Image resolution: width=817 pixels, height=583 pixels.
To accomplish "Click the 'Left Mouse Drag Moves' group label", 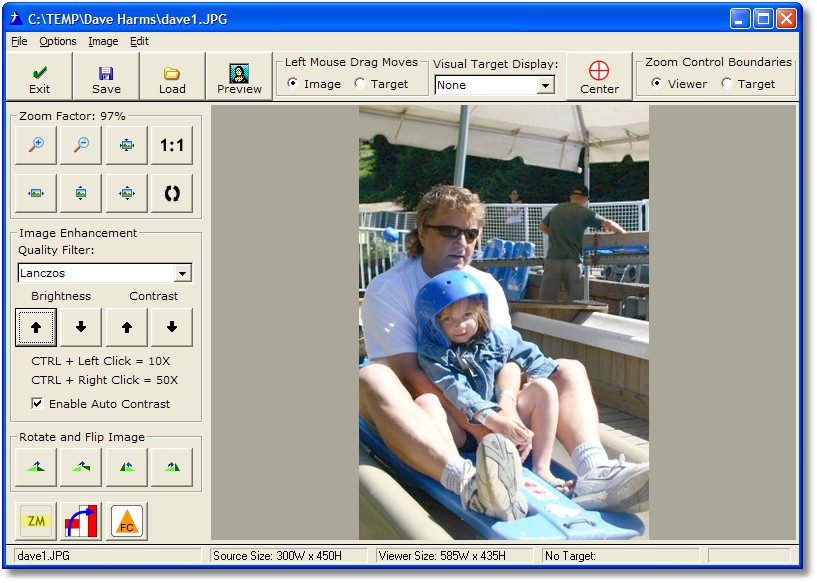I will 351,62.
